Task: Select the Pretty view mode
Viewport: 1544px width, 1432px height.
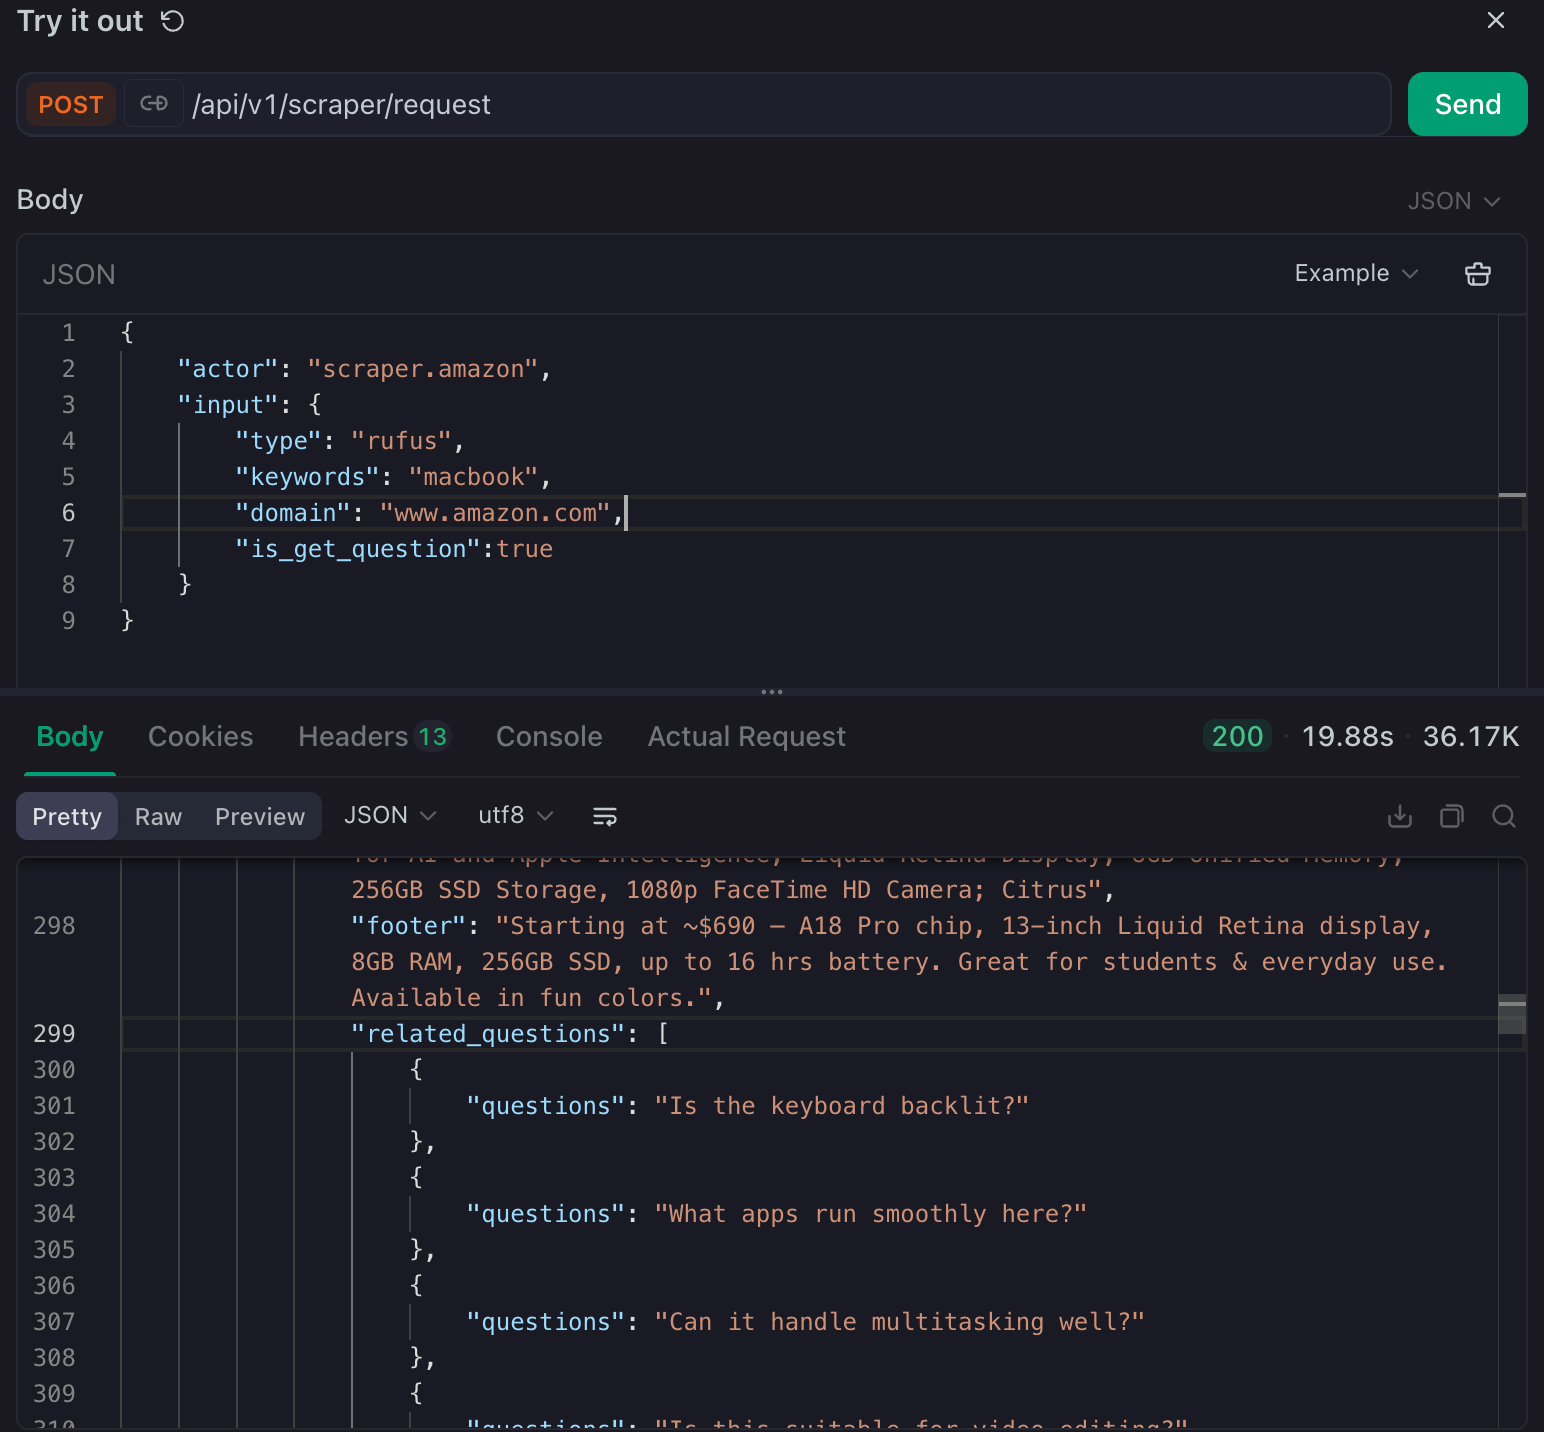Action: (x=67, y=816)
